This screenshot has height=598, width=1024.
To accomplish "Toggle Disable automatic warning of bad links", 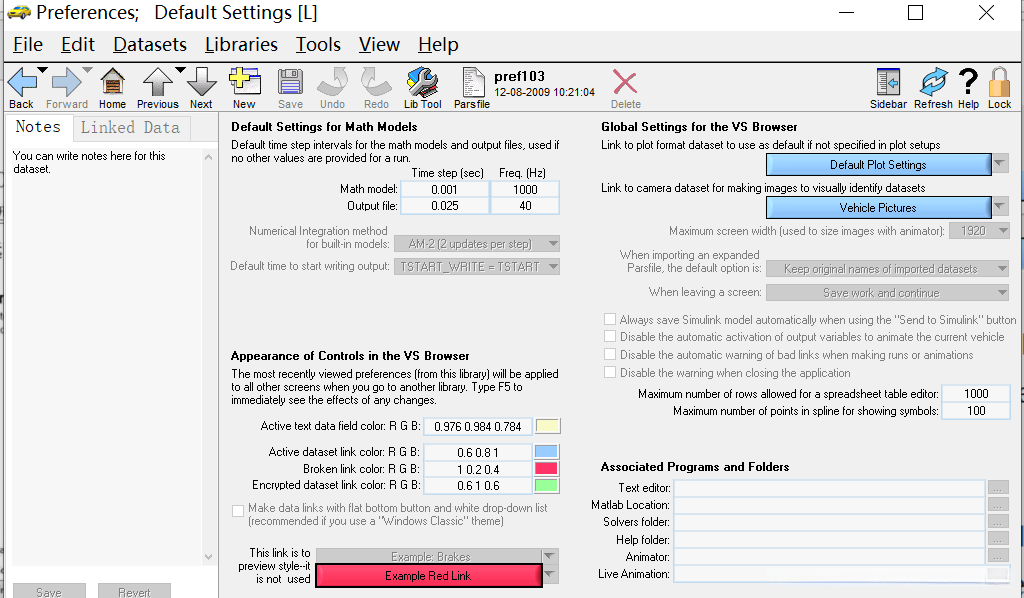I will pyautogui.click(x=610, y=354).
